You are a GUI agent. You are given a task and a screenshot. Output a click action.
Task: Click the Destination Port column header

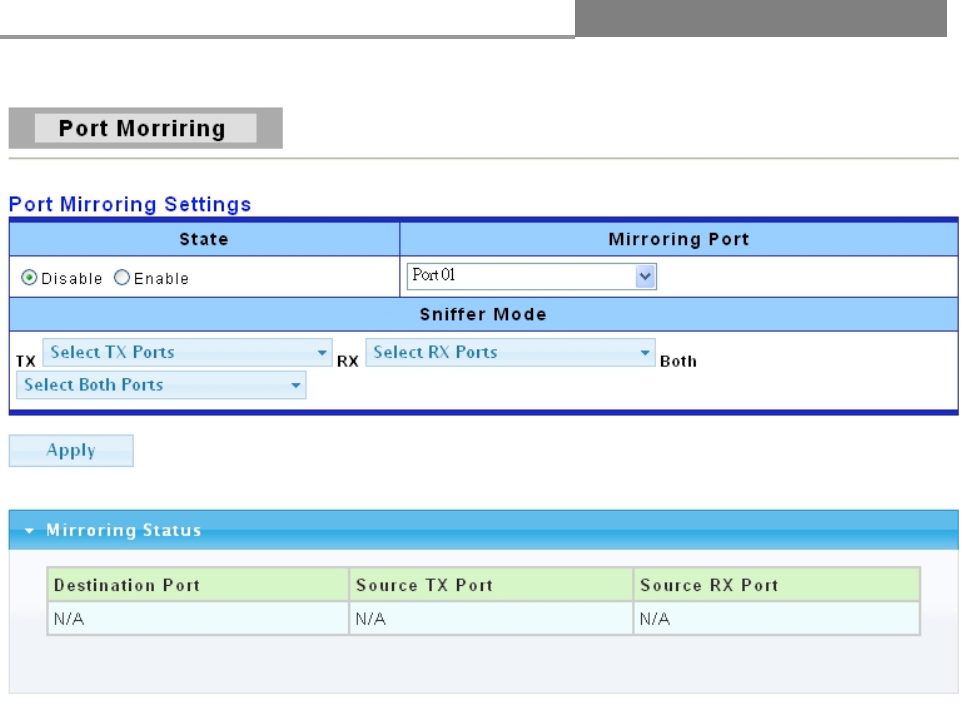(198, 585)
